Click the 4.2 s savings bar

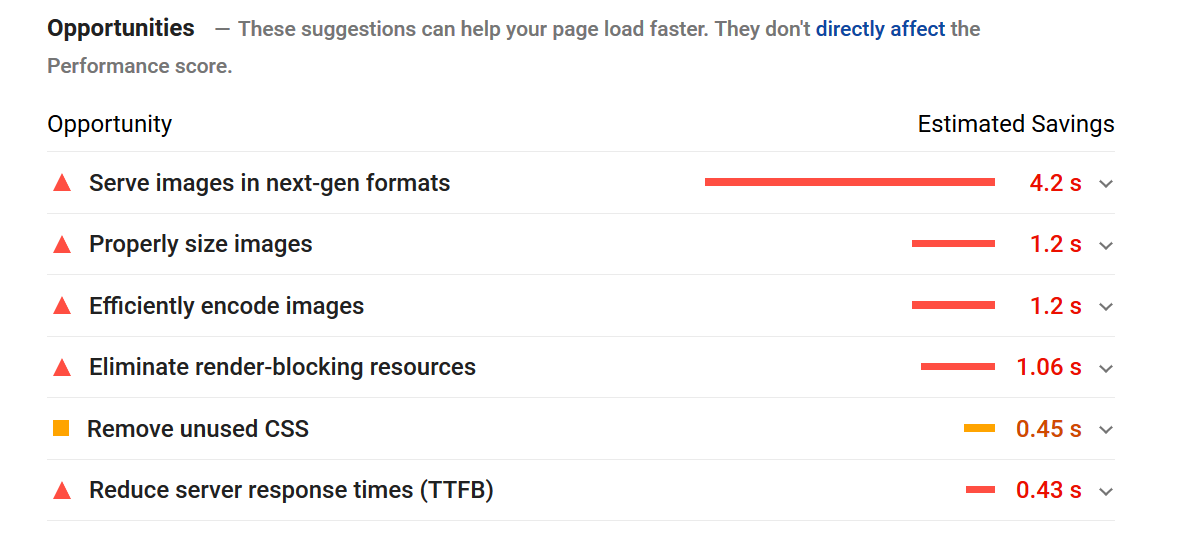coord(850,182)
